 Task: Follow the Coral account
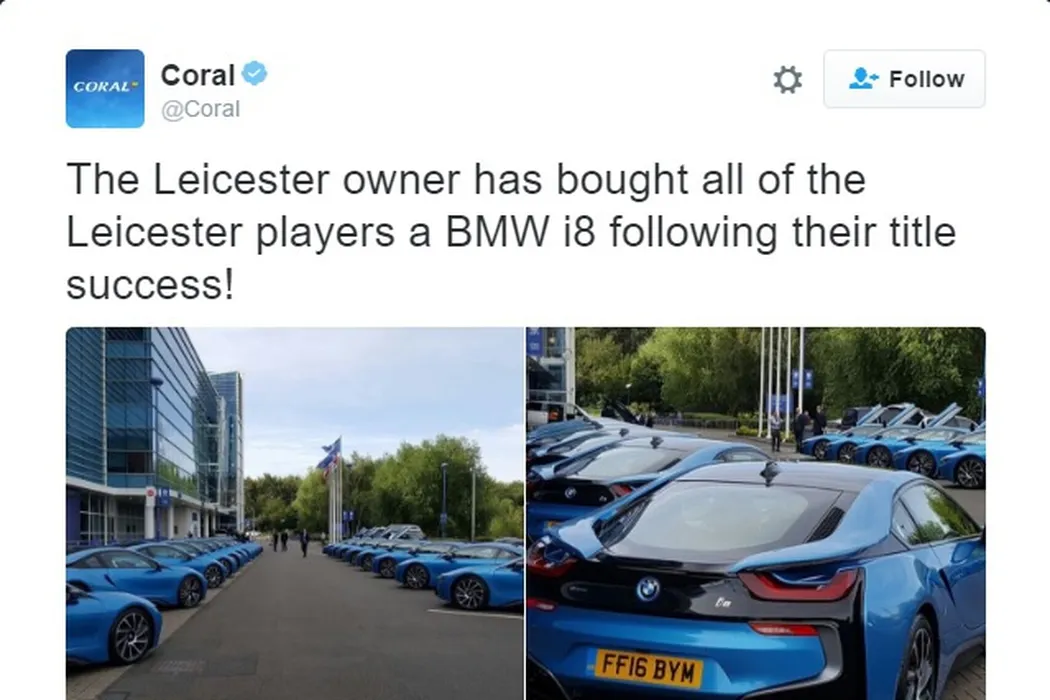(904, 79)
